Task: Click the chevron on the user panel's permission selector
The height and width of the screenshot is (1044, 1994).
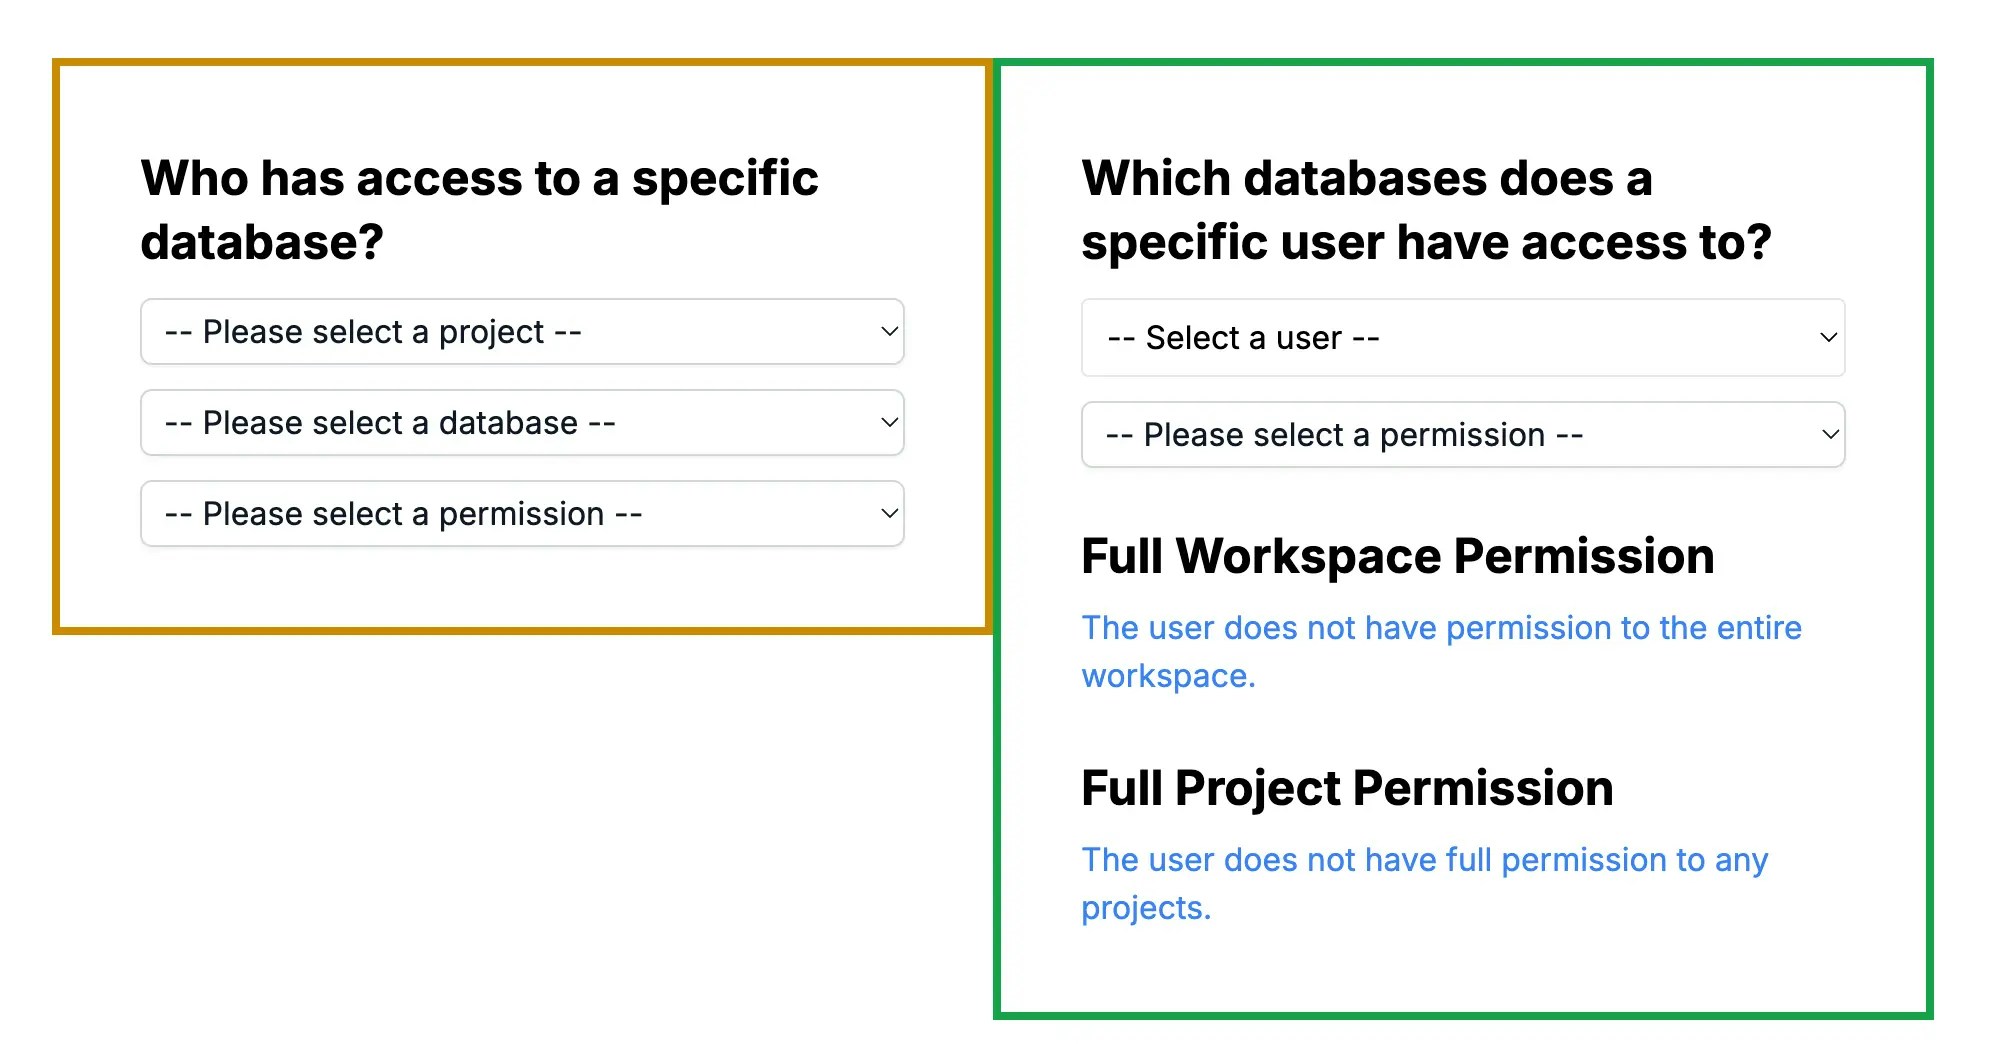Action: 1830,435
